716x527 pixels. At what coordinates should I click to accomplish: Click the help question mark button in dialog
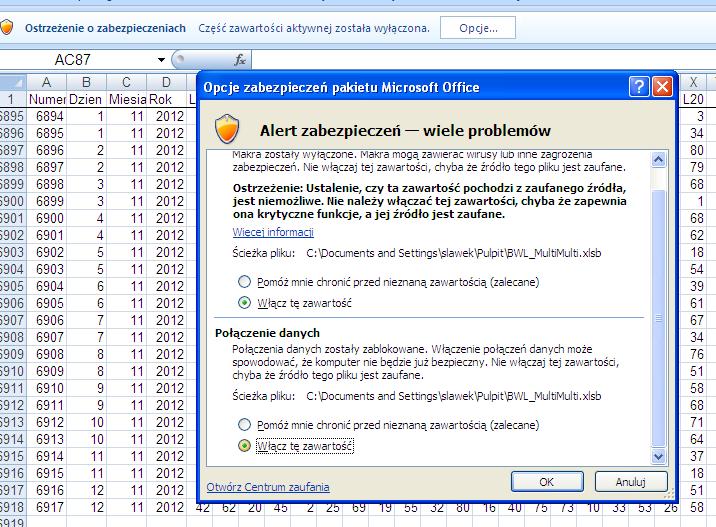coord(639,86)
